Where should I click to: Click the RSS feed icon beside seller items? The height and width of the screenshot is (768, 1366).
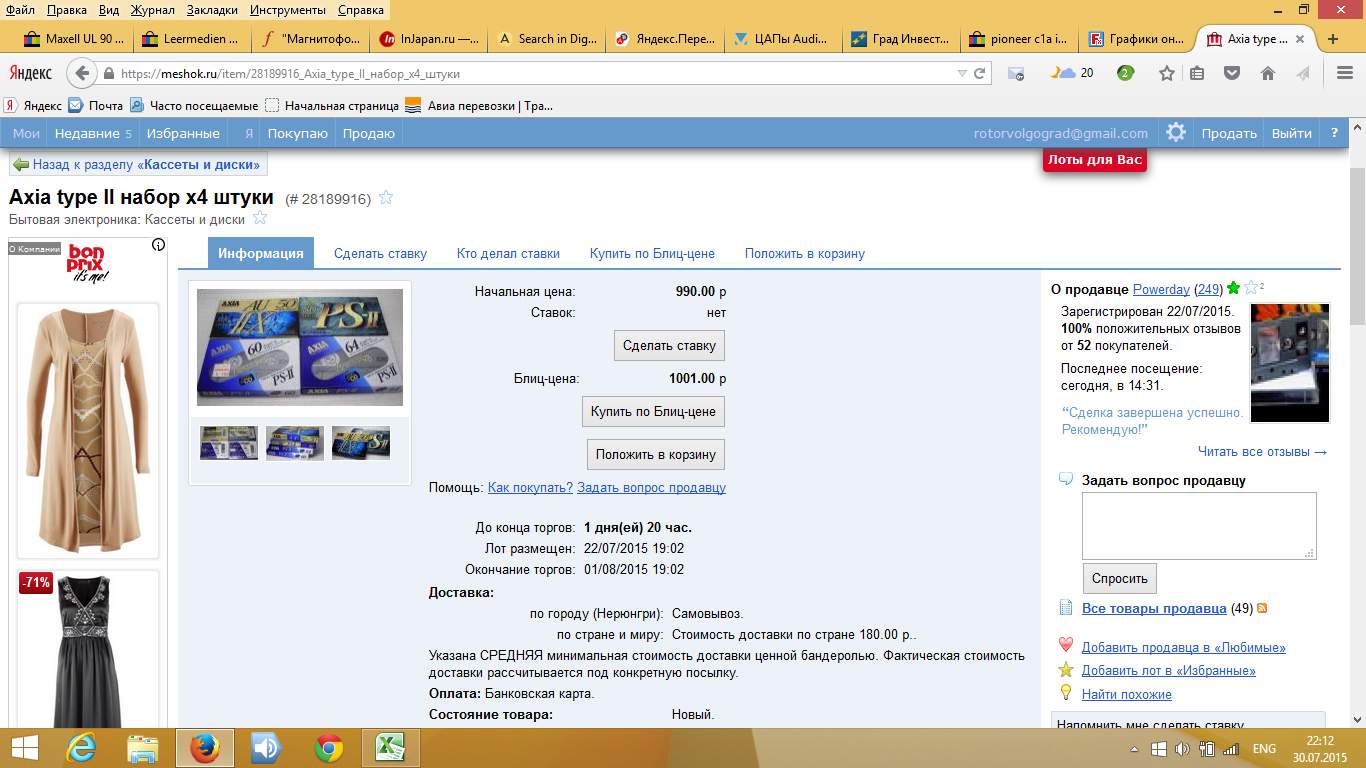click(1262, 608)
